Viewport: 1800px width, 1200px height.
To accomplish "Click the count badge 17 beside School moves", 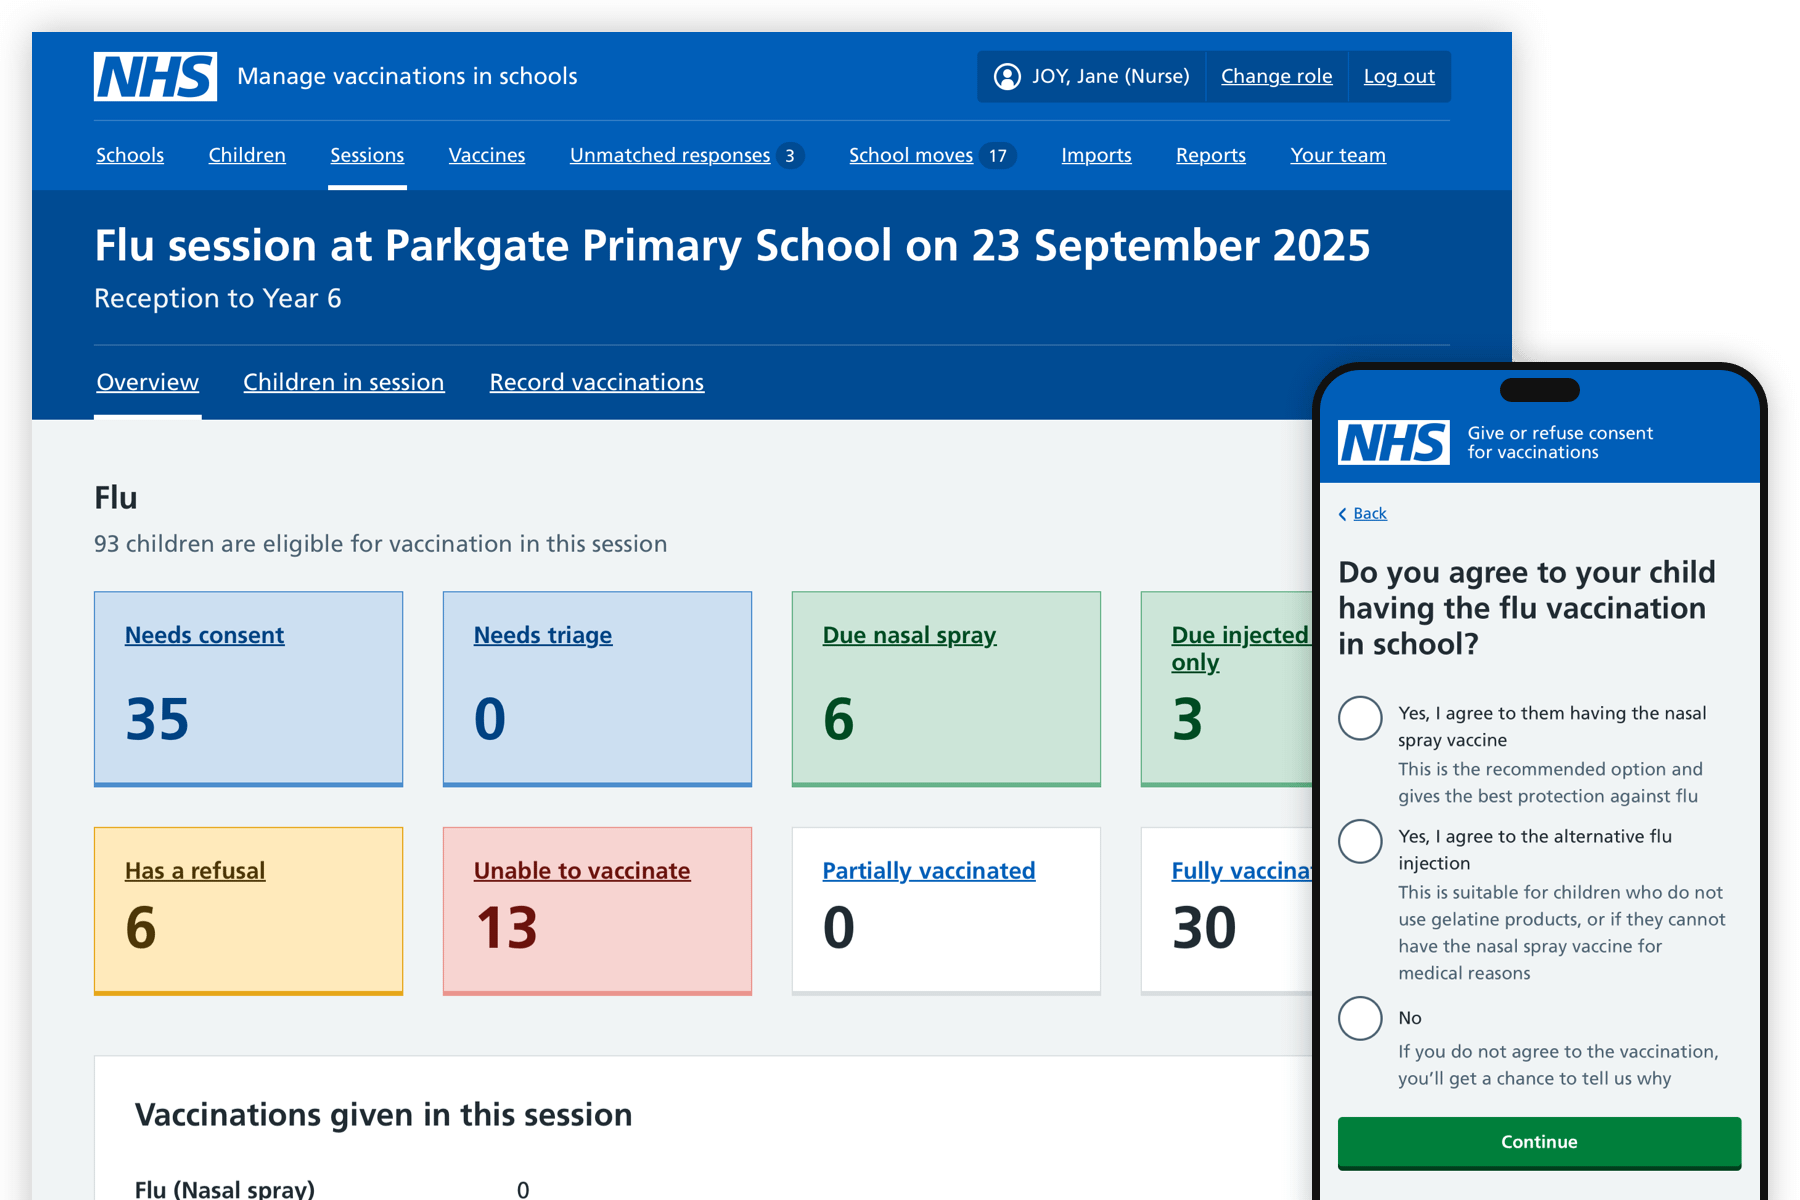I will [x=998, y=156].
